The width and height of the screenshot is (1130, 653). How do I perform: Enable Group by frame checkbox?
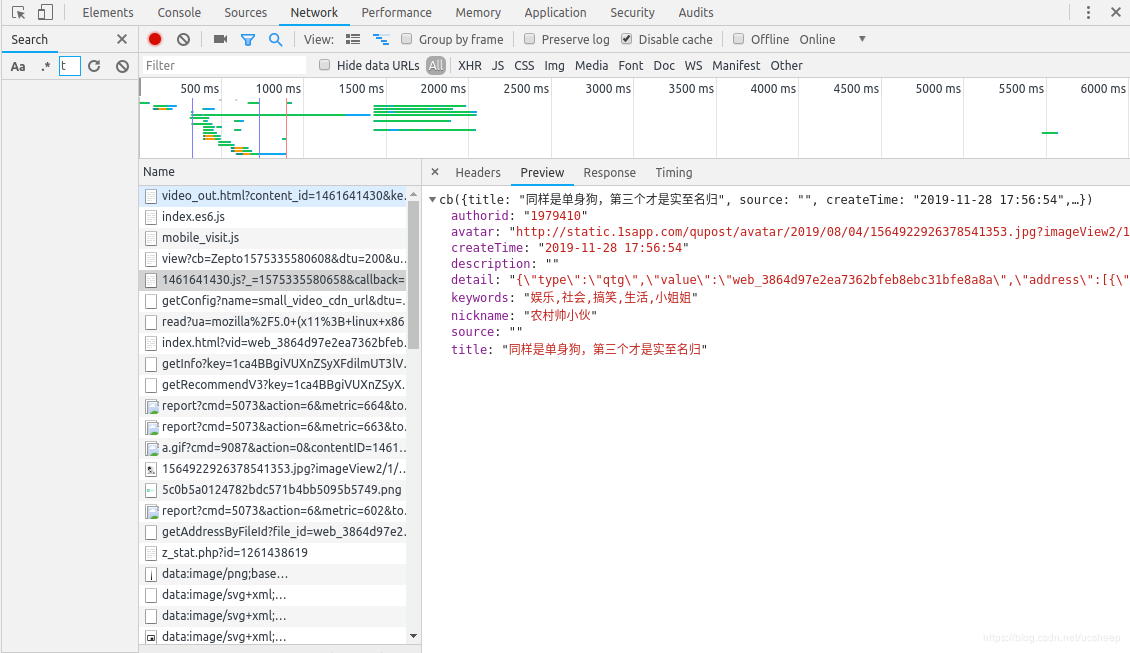coord(406,39)
